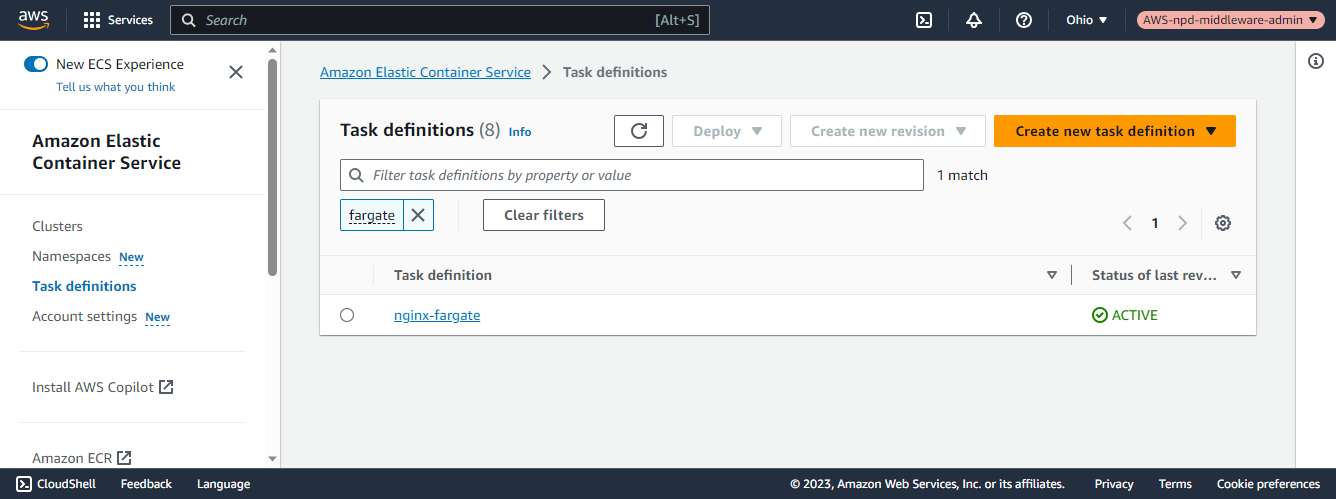Click the AWS logo home icon
The image size is (1336, 499).
click(33, 19)
